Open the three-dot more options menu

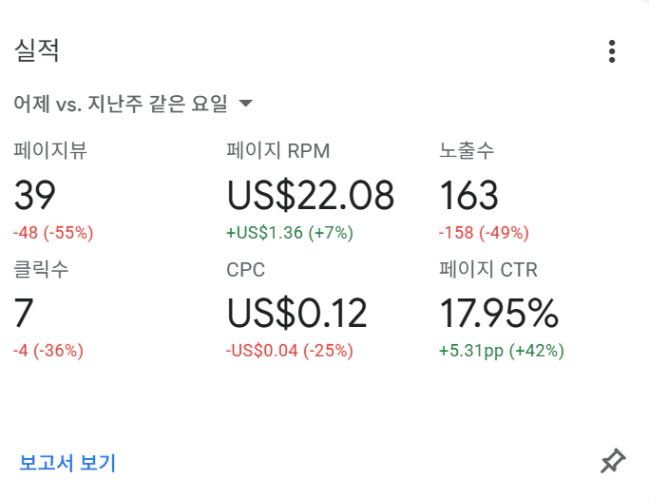[612, 52]
